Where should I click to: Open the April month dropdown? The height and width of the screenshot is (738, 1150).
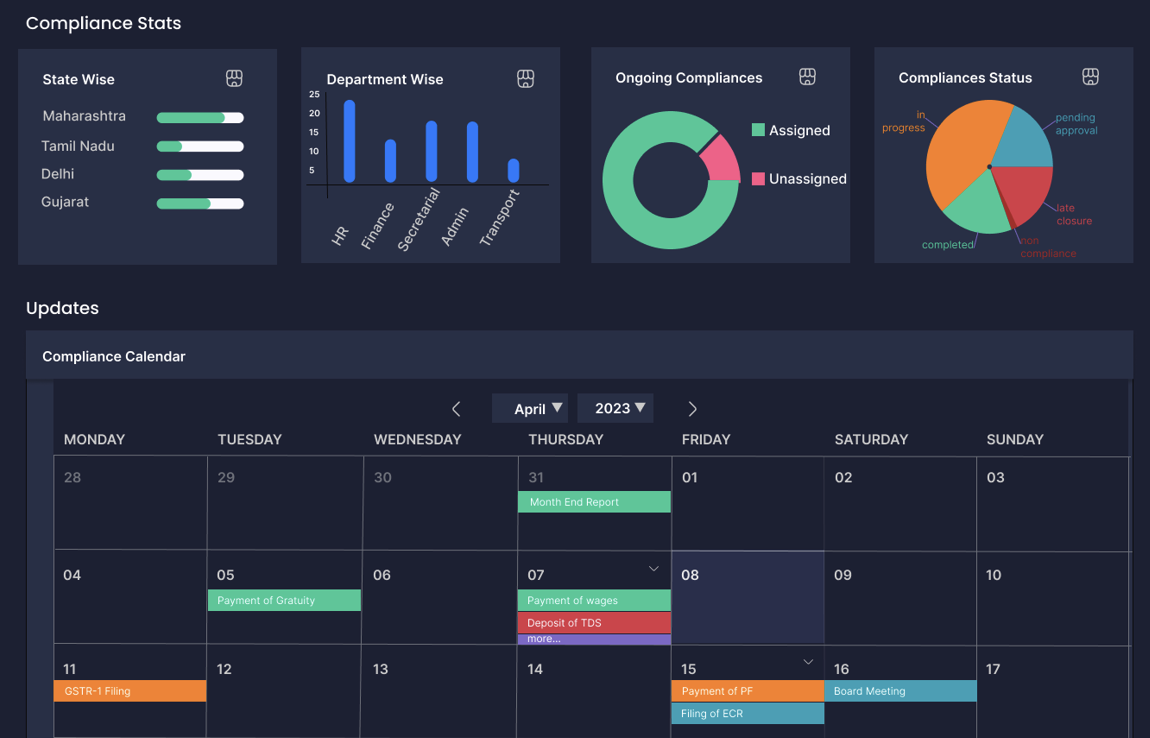pos(530,408)
